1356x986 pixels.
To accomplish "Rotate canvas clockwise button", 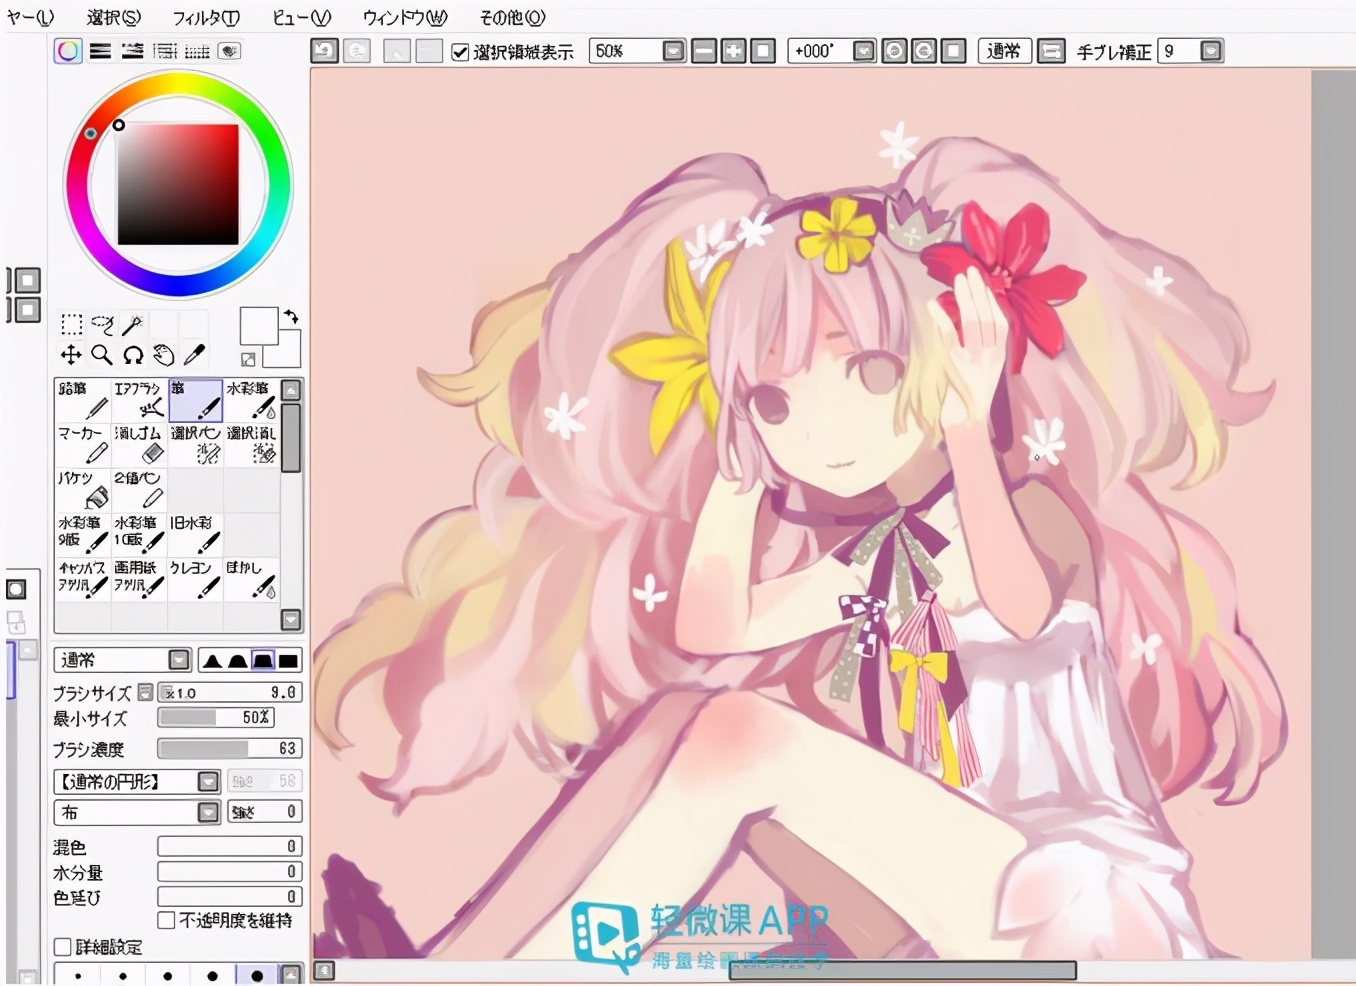I will tap(924, 51).
